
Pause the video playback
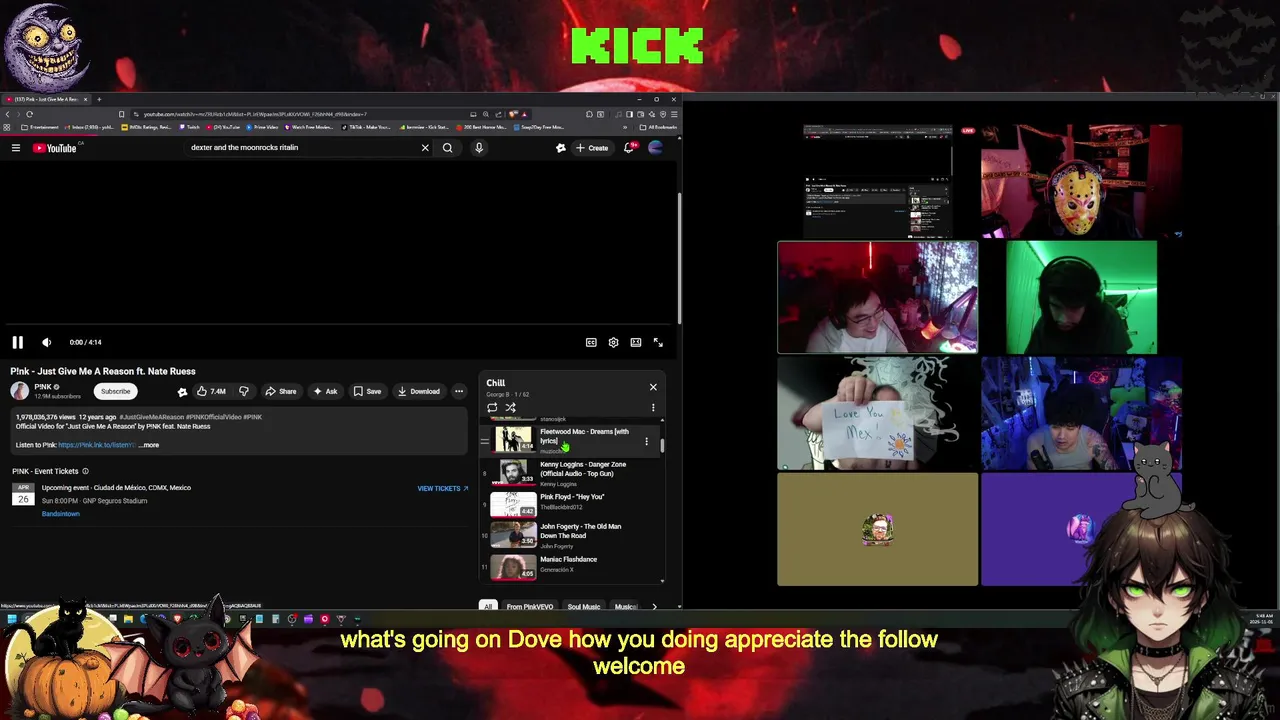click(x=17, y=342)
